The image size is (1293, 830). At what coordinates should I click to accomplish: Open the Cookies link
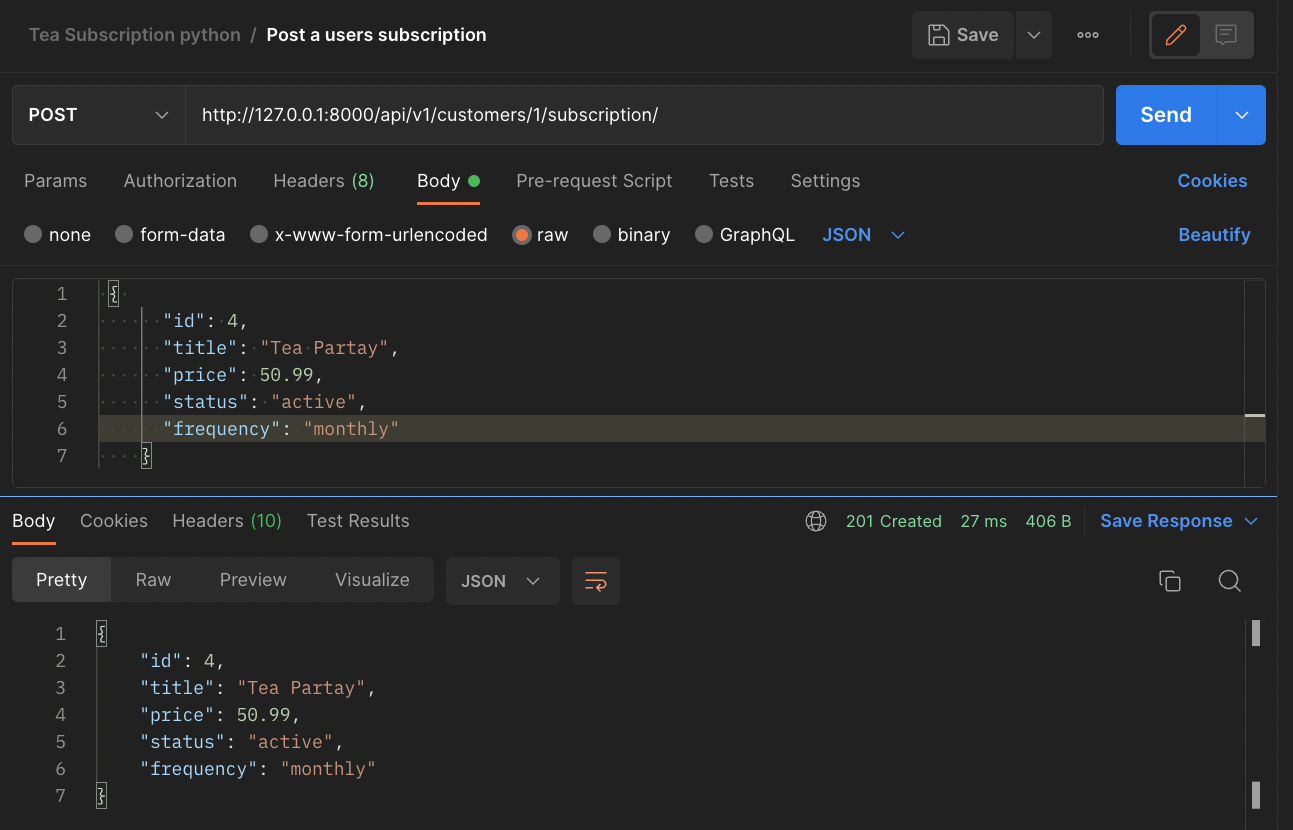(x=1212, y=181)
